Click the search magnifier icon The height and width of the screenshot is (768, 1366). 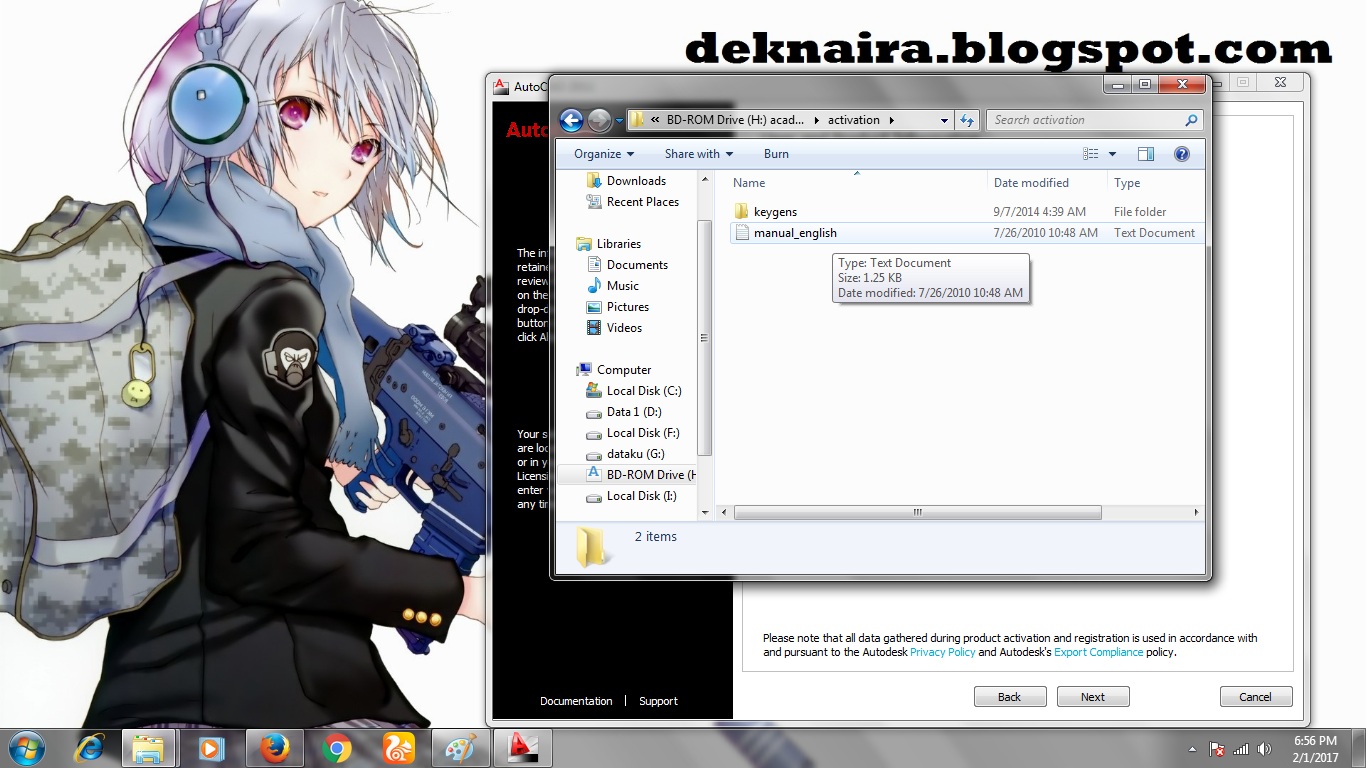pos(1191,120)
